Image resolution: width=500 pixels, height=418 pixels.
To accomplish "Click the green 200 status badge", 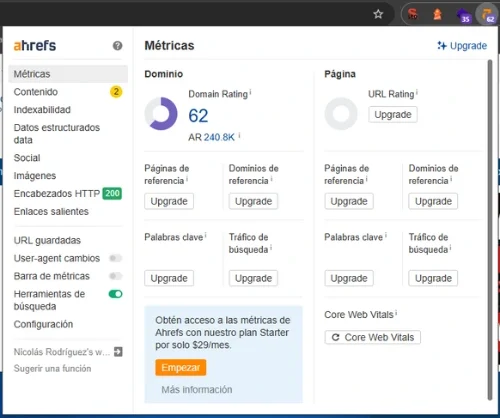I will coord(112,193).
